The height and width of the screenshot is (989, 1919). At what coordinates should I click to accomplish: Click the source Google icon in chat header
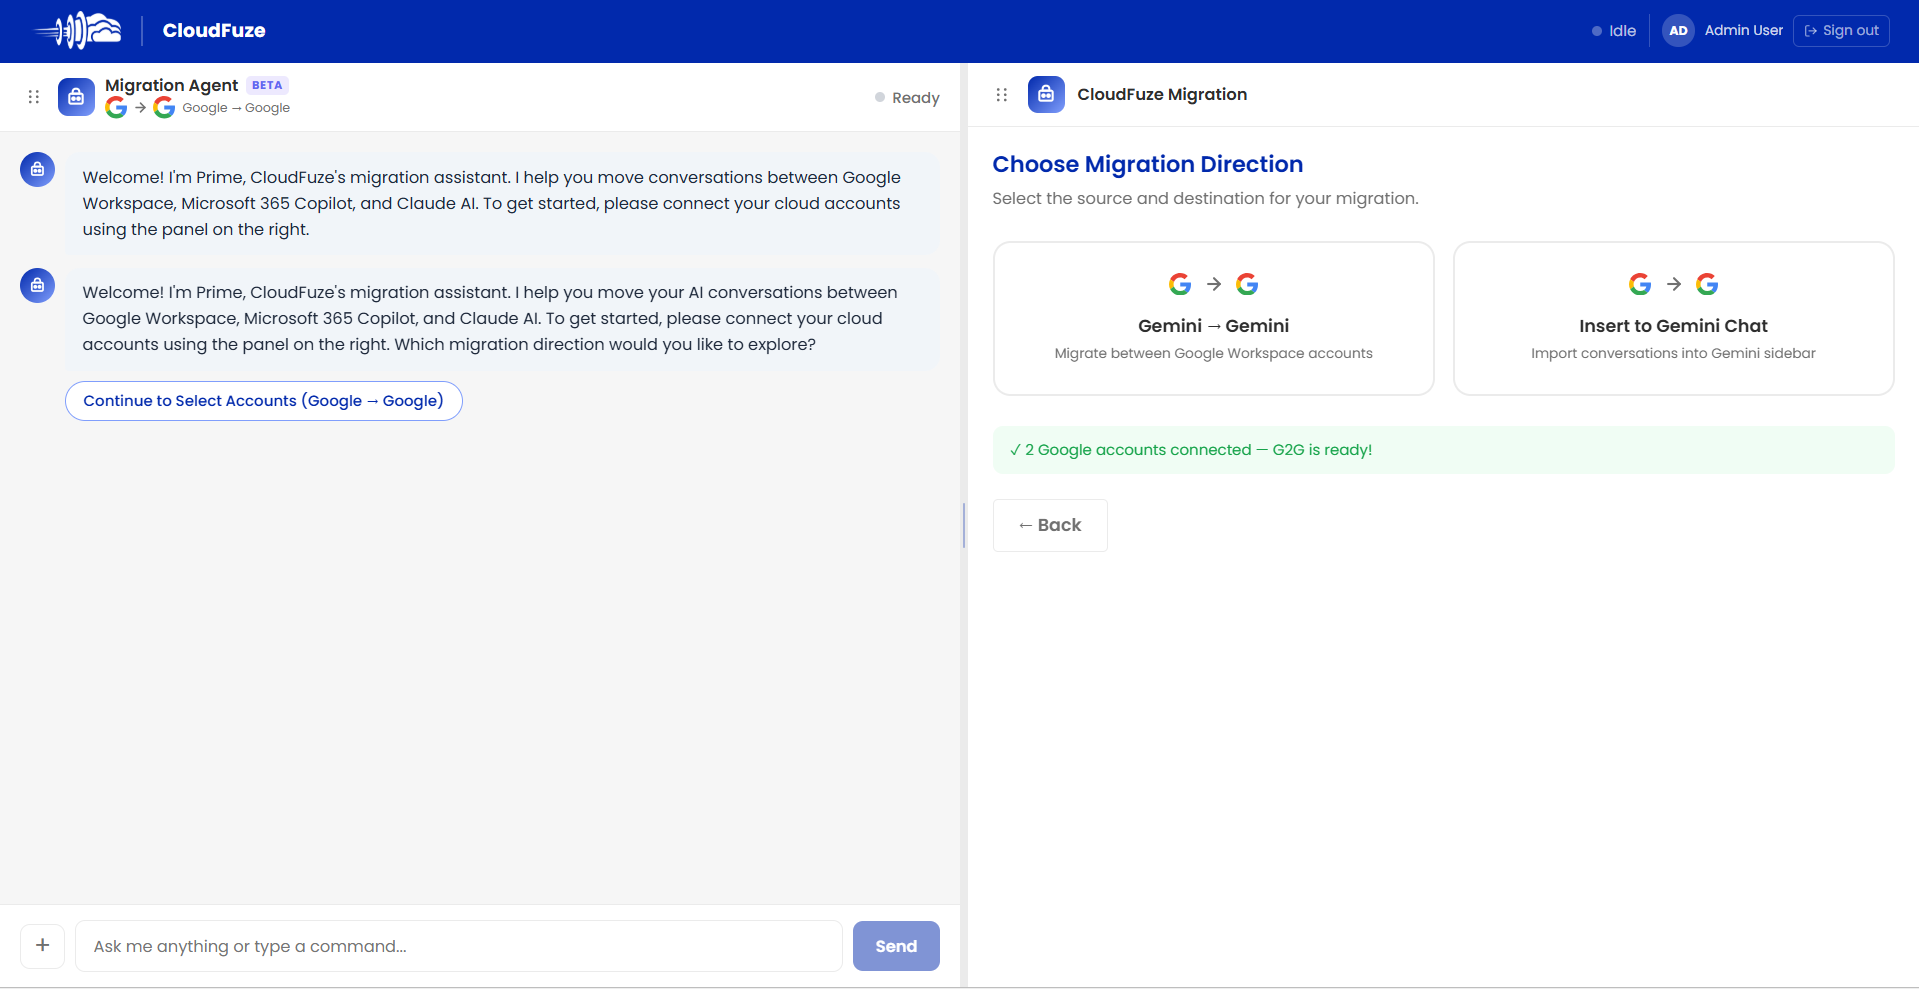tap(116, 107)
